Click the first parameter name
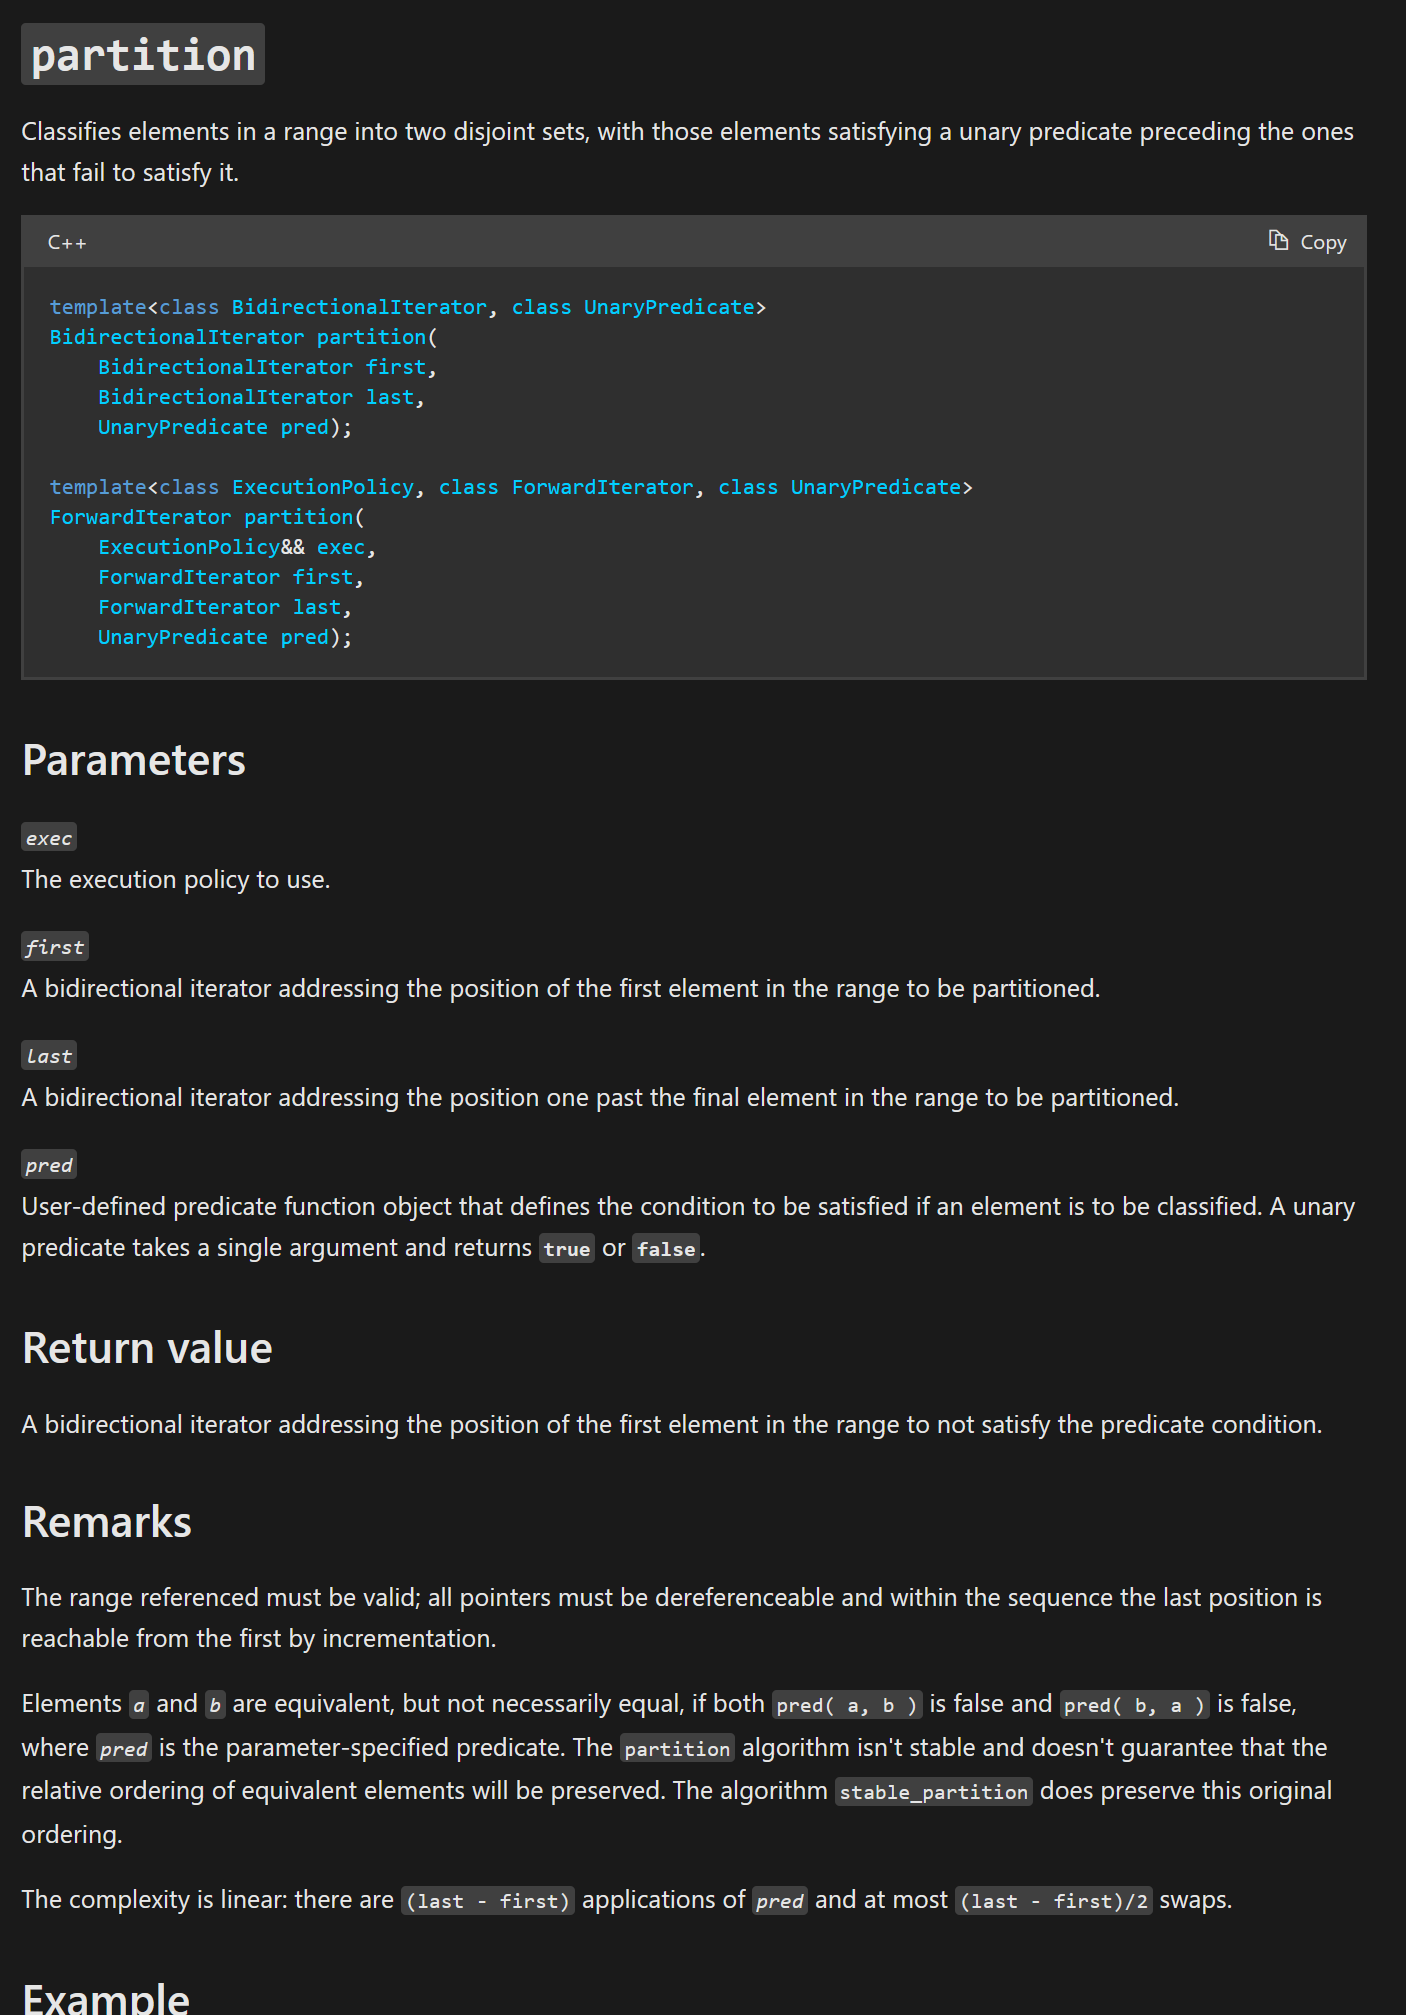The height and width of the screenshot is (2015, 1406). point(55,947)
